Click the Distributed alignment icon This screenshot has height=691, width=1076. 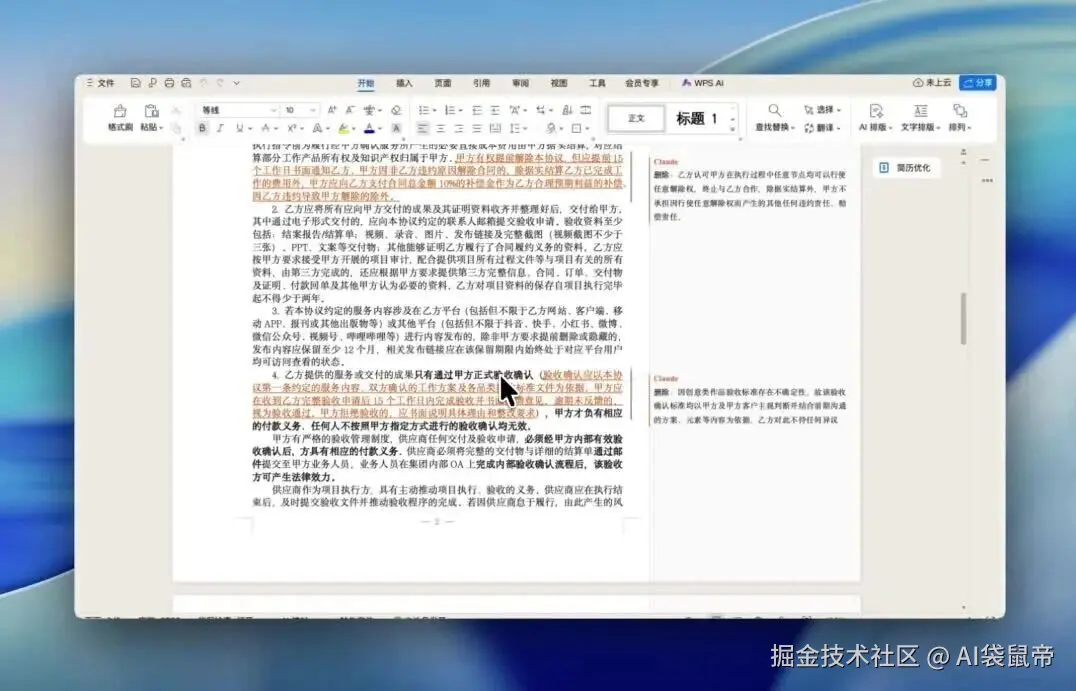[x=495, y=128]
